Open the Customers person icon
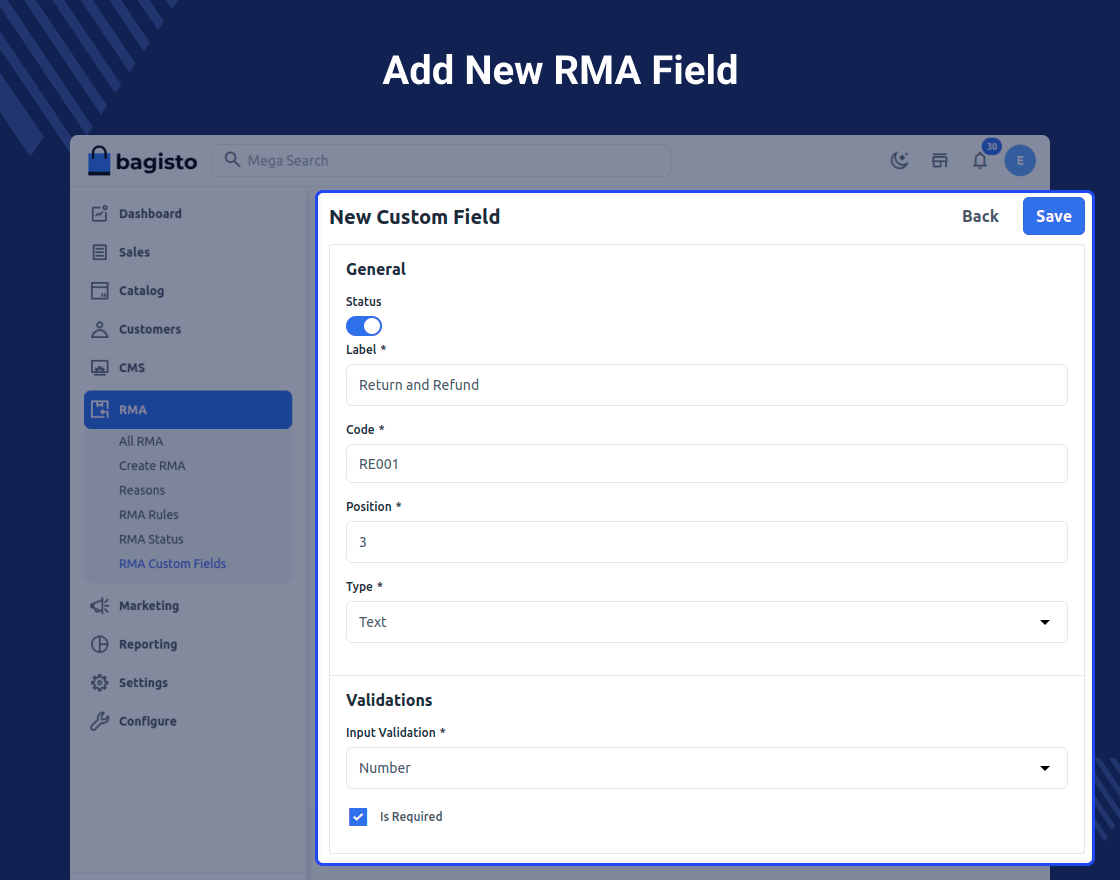 tap(99, 329)
